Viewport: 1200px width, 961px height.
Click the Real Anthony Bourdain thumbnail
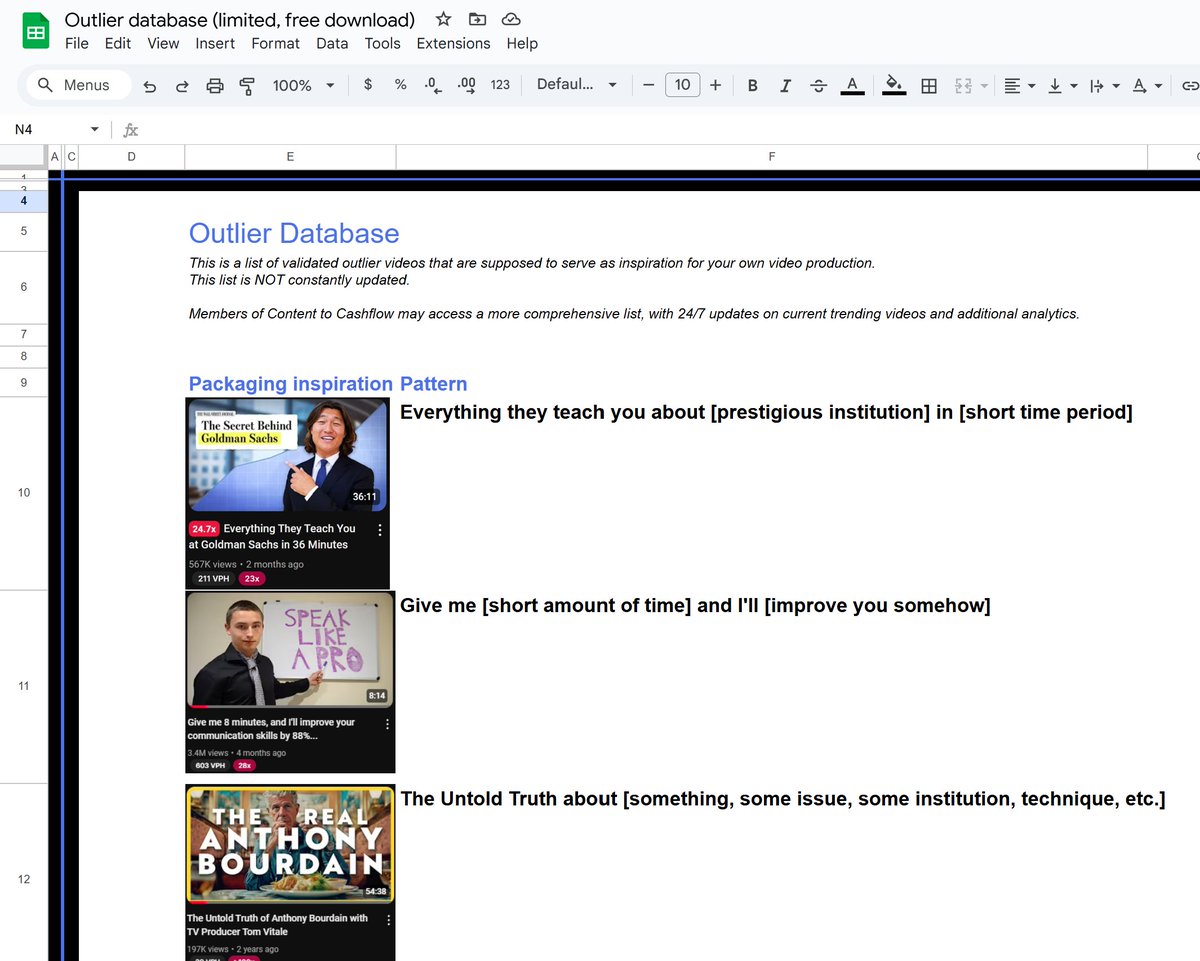click(290, 845)
